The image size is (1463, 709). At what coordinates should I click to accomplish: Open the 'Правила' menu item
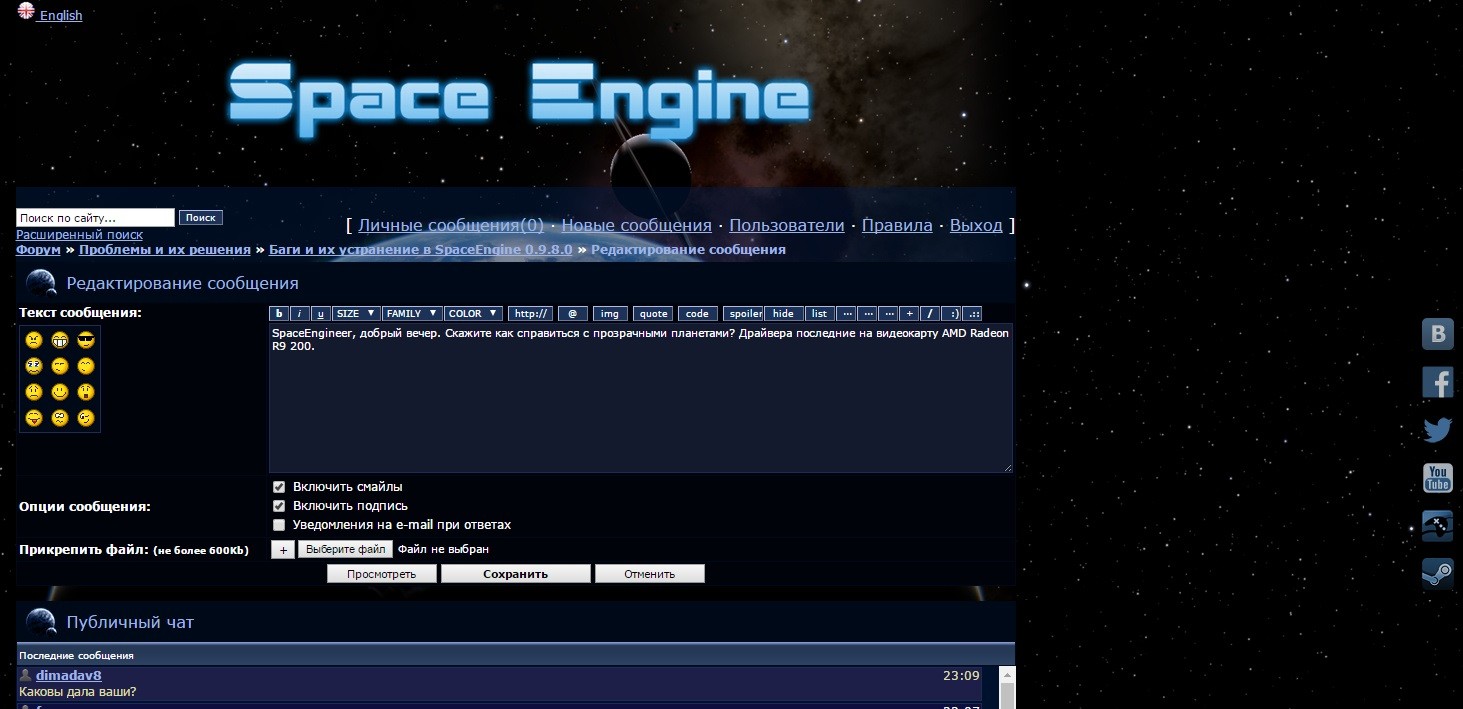pyautogui.click(x=897, y=226)
